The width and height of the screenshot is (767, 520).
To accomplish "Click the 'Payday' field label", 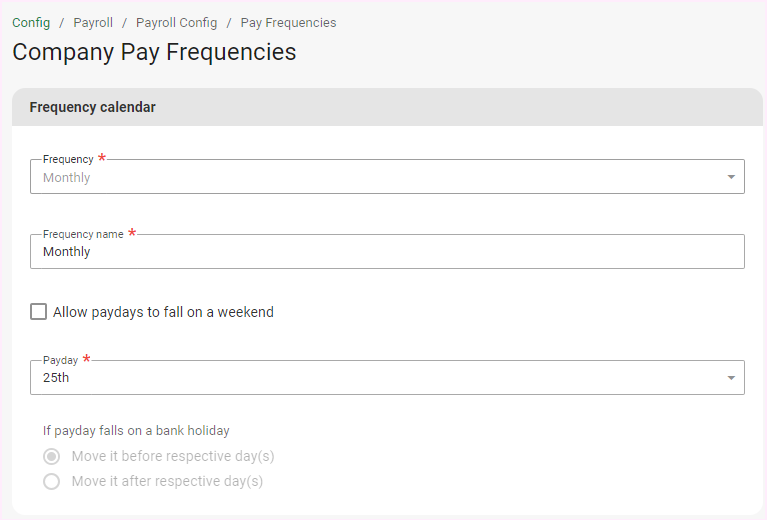I will [x=60, y=360].
